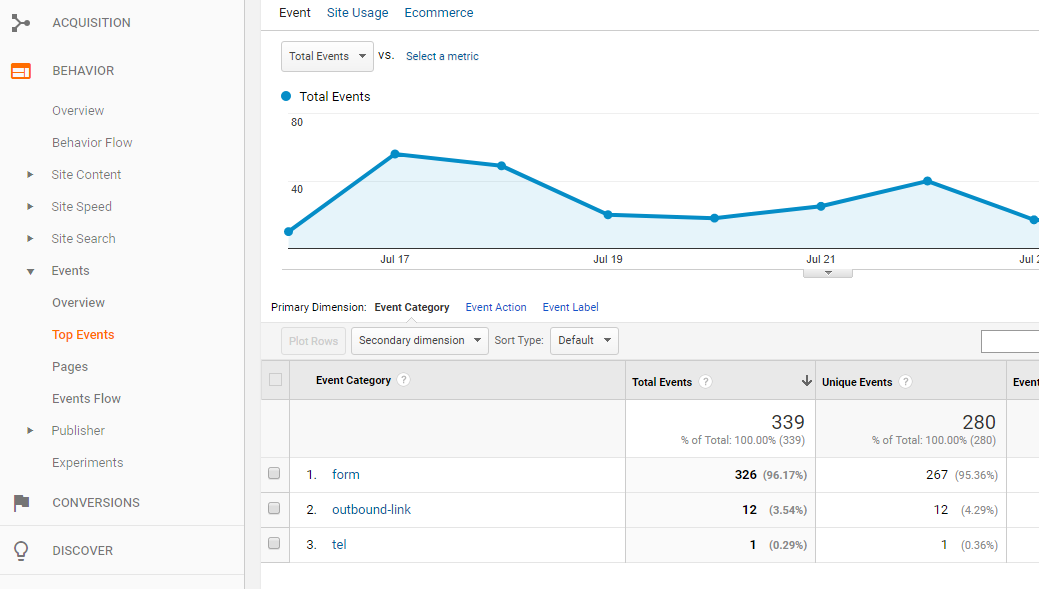The image size is (1039, 589).
Task: Open Behavior Flow report
Action: (x=92, y=142)
